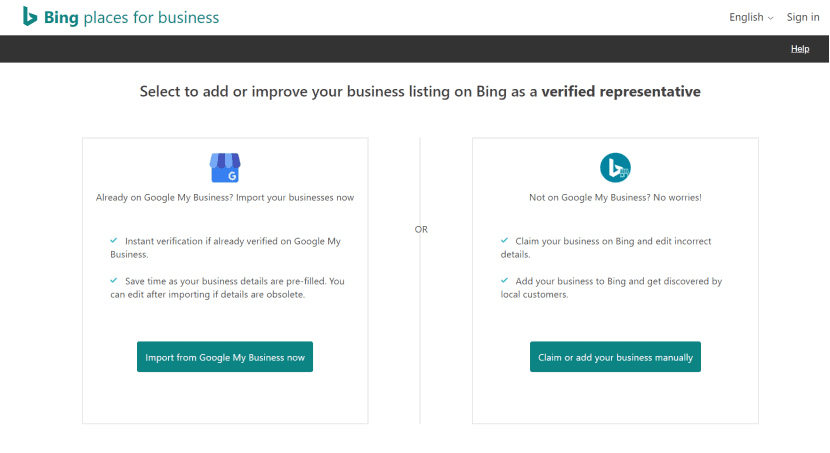Click Already on Google My Business heading
830x453 pixels.
point(225,197)
